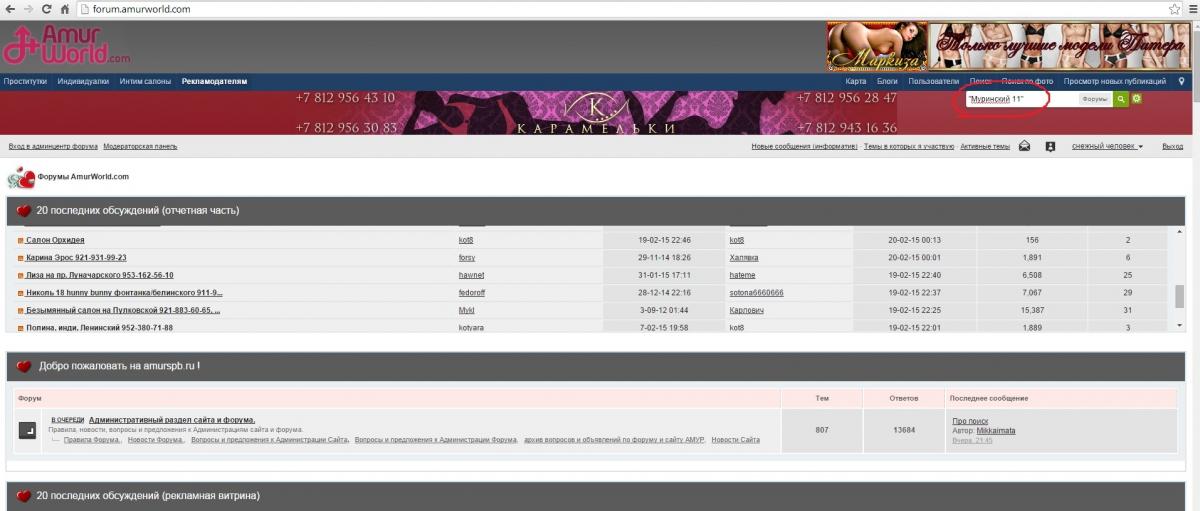The width and height of the screenshot is (1200, 511).
Task: Select 'Просмотр новых публикаций' in the menu
Action: point(1114,81)
